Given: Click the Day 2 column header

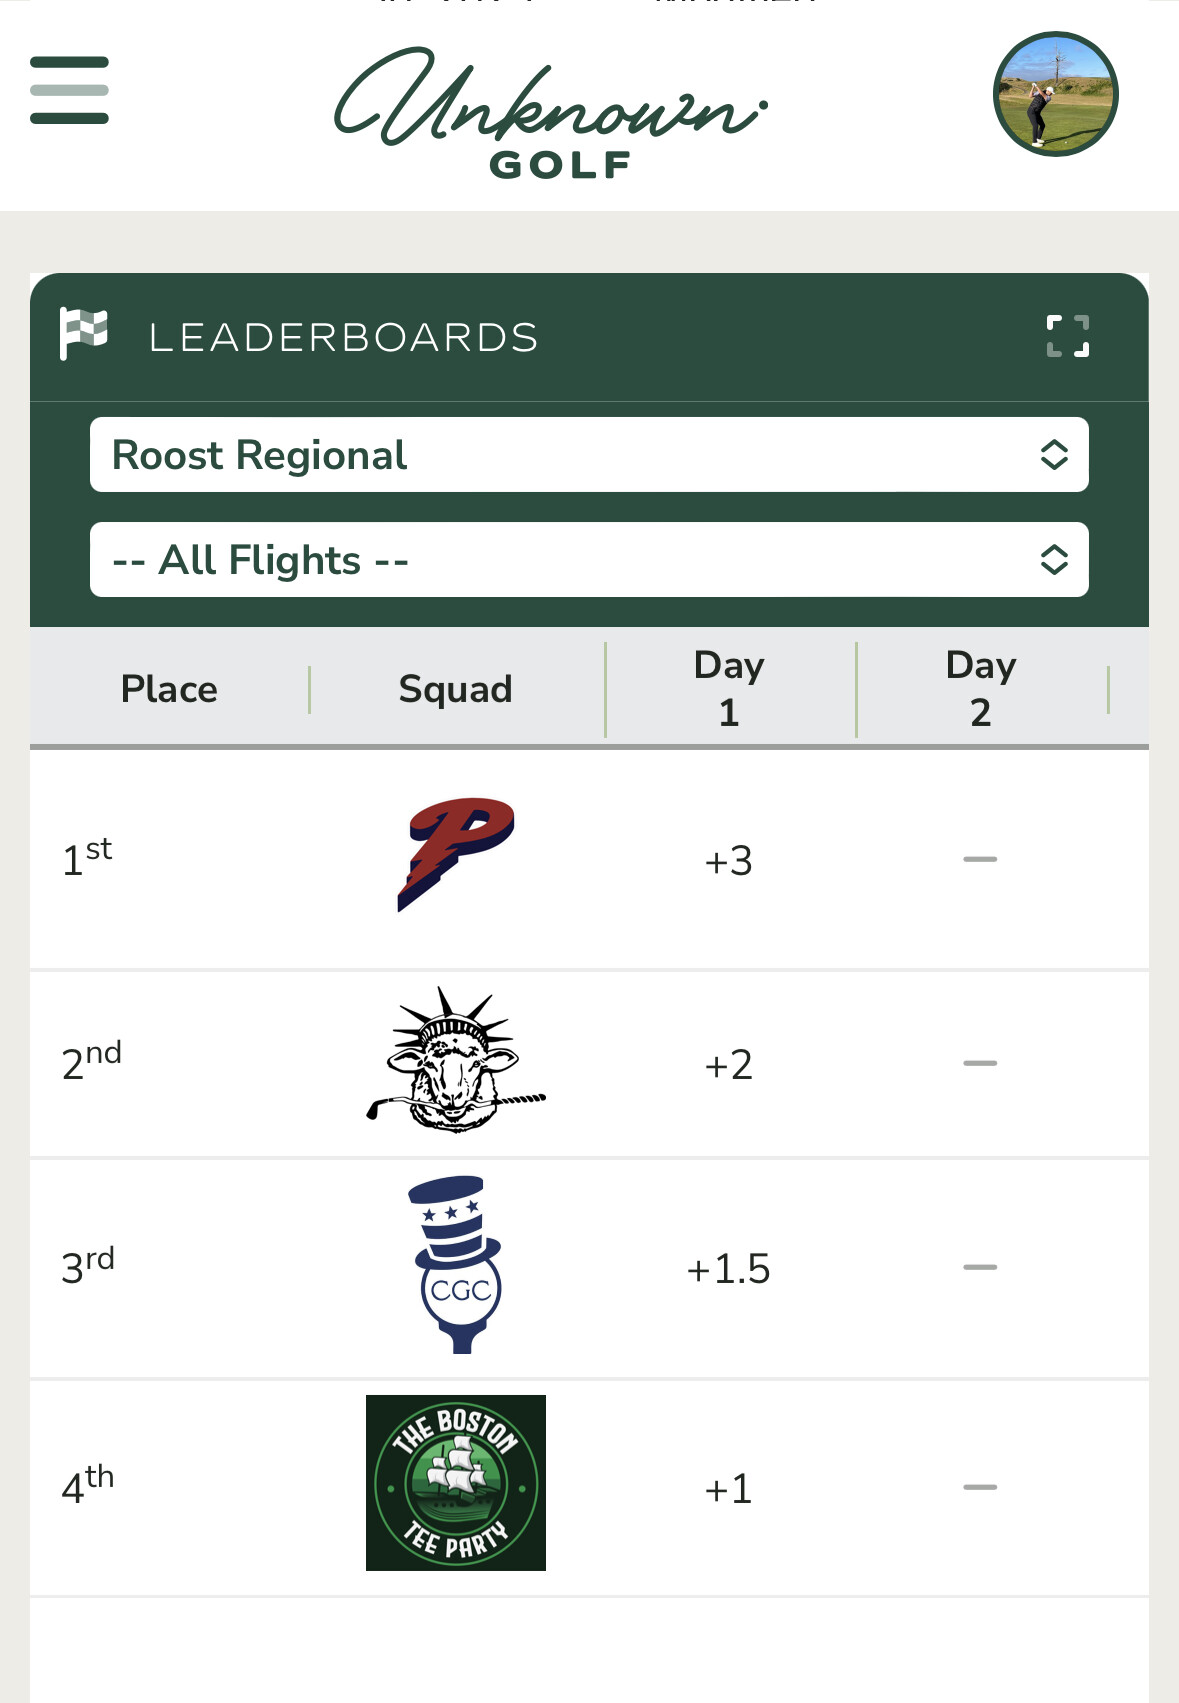Looking at the screenshot, I should pyautogui.click(x=981, y=688).
